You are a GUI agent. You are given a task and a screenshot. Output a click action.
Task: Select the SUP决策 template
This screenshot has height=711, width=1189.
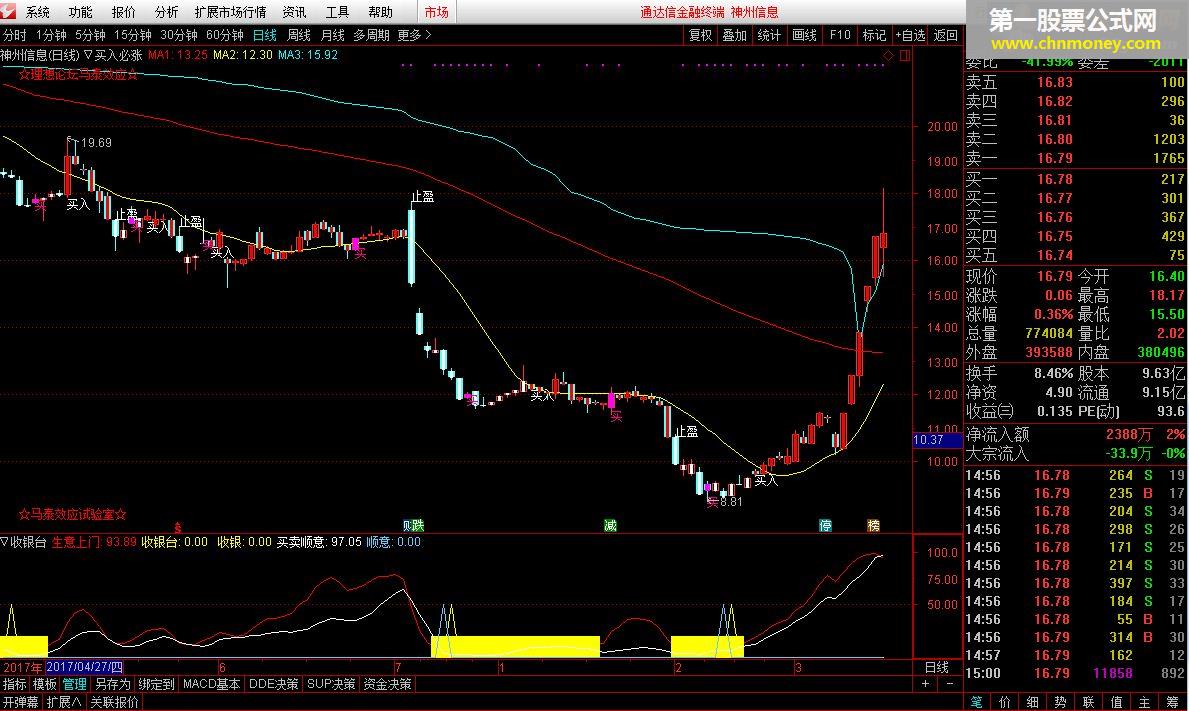click(331, 684)
